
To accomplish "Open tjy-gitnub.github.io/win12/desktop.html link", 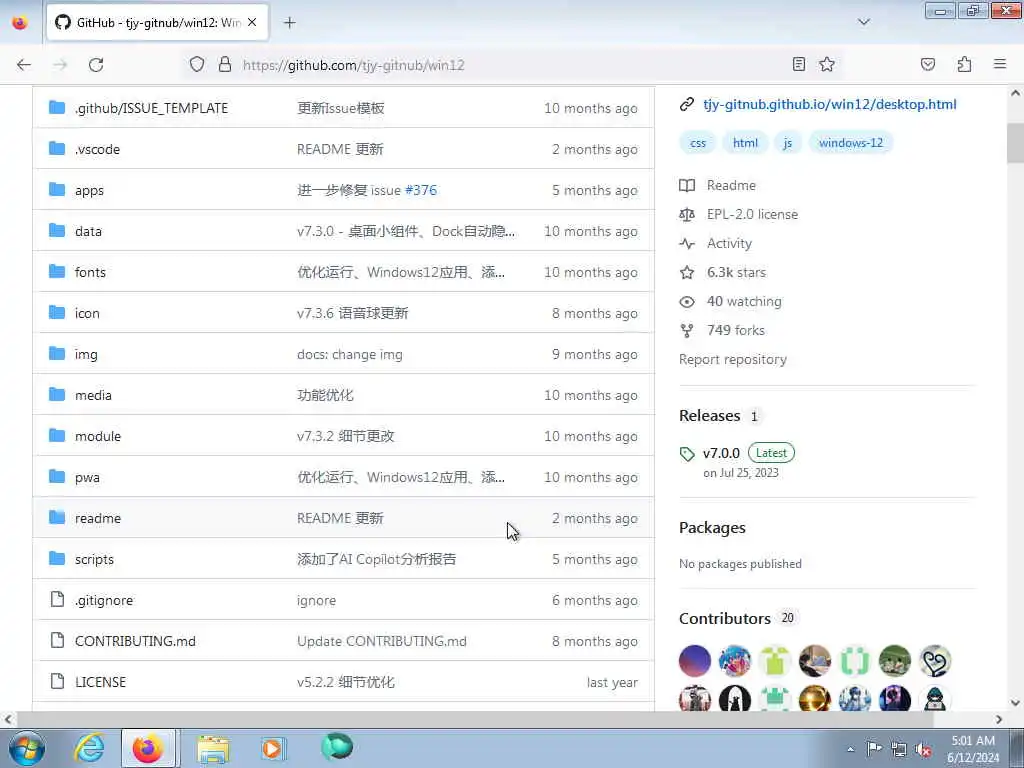I will click(x=829, y=104).
